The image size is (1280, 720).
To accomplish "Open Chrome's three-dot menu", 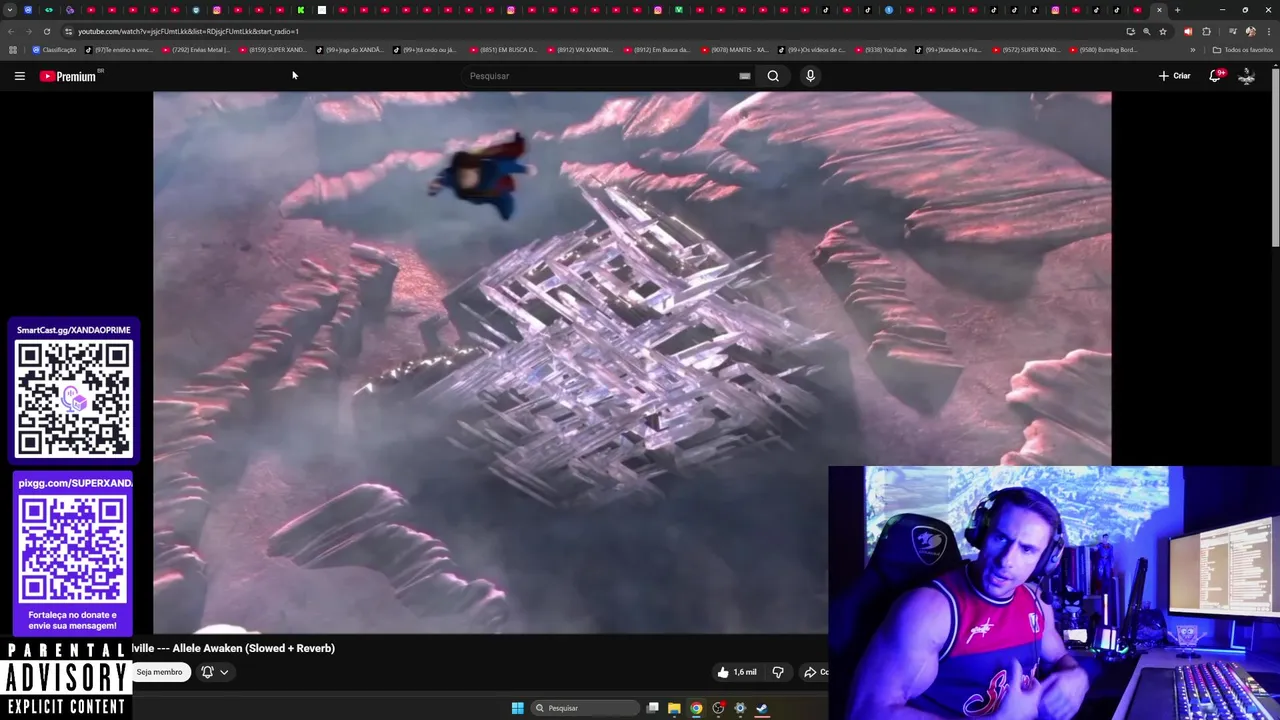I will pyautogui.click(x=1267, y=31).
